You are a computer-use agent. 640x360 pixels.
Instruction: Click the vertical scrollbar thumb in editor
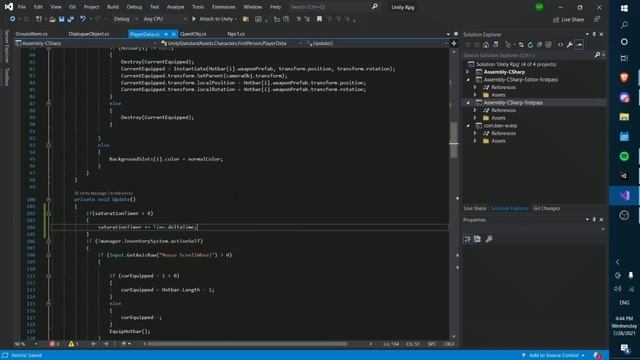(x=453, y=139)
